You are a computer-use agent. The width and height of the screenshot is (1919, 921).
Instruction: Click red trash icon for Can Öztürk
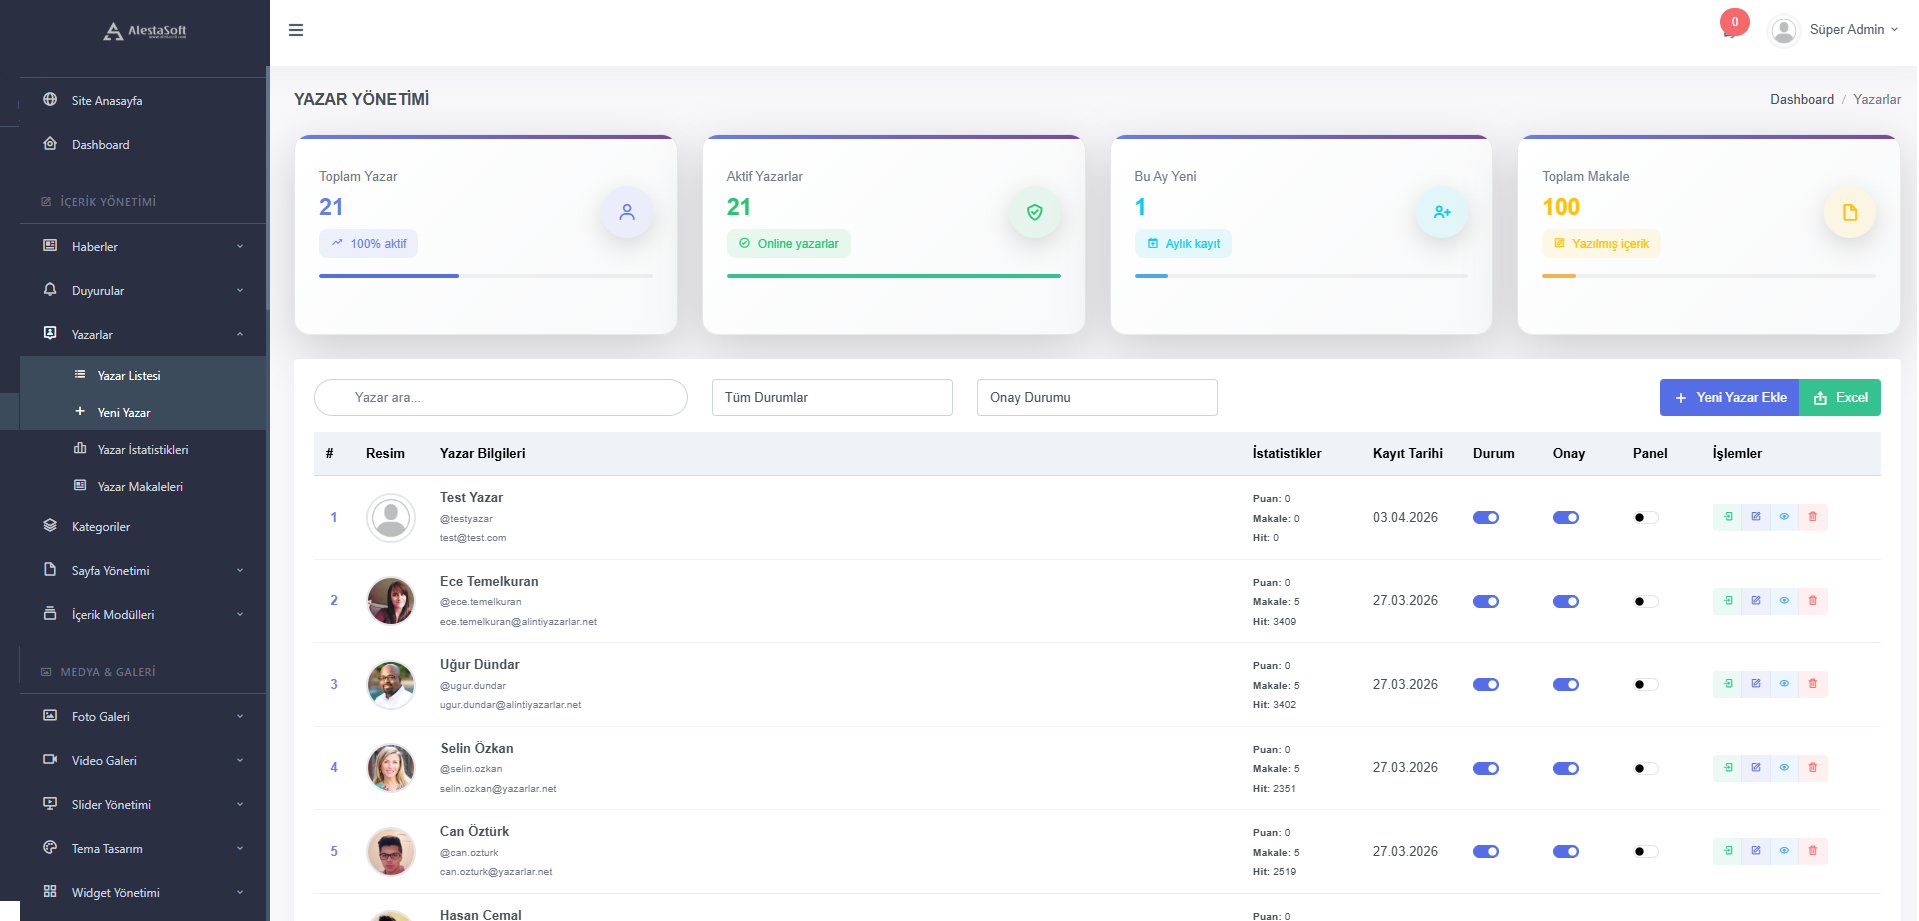[x=1812, y=851]
